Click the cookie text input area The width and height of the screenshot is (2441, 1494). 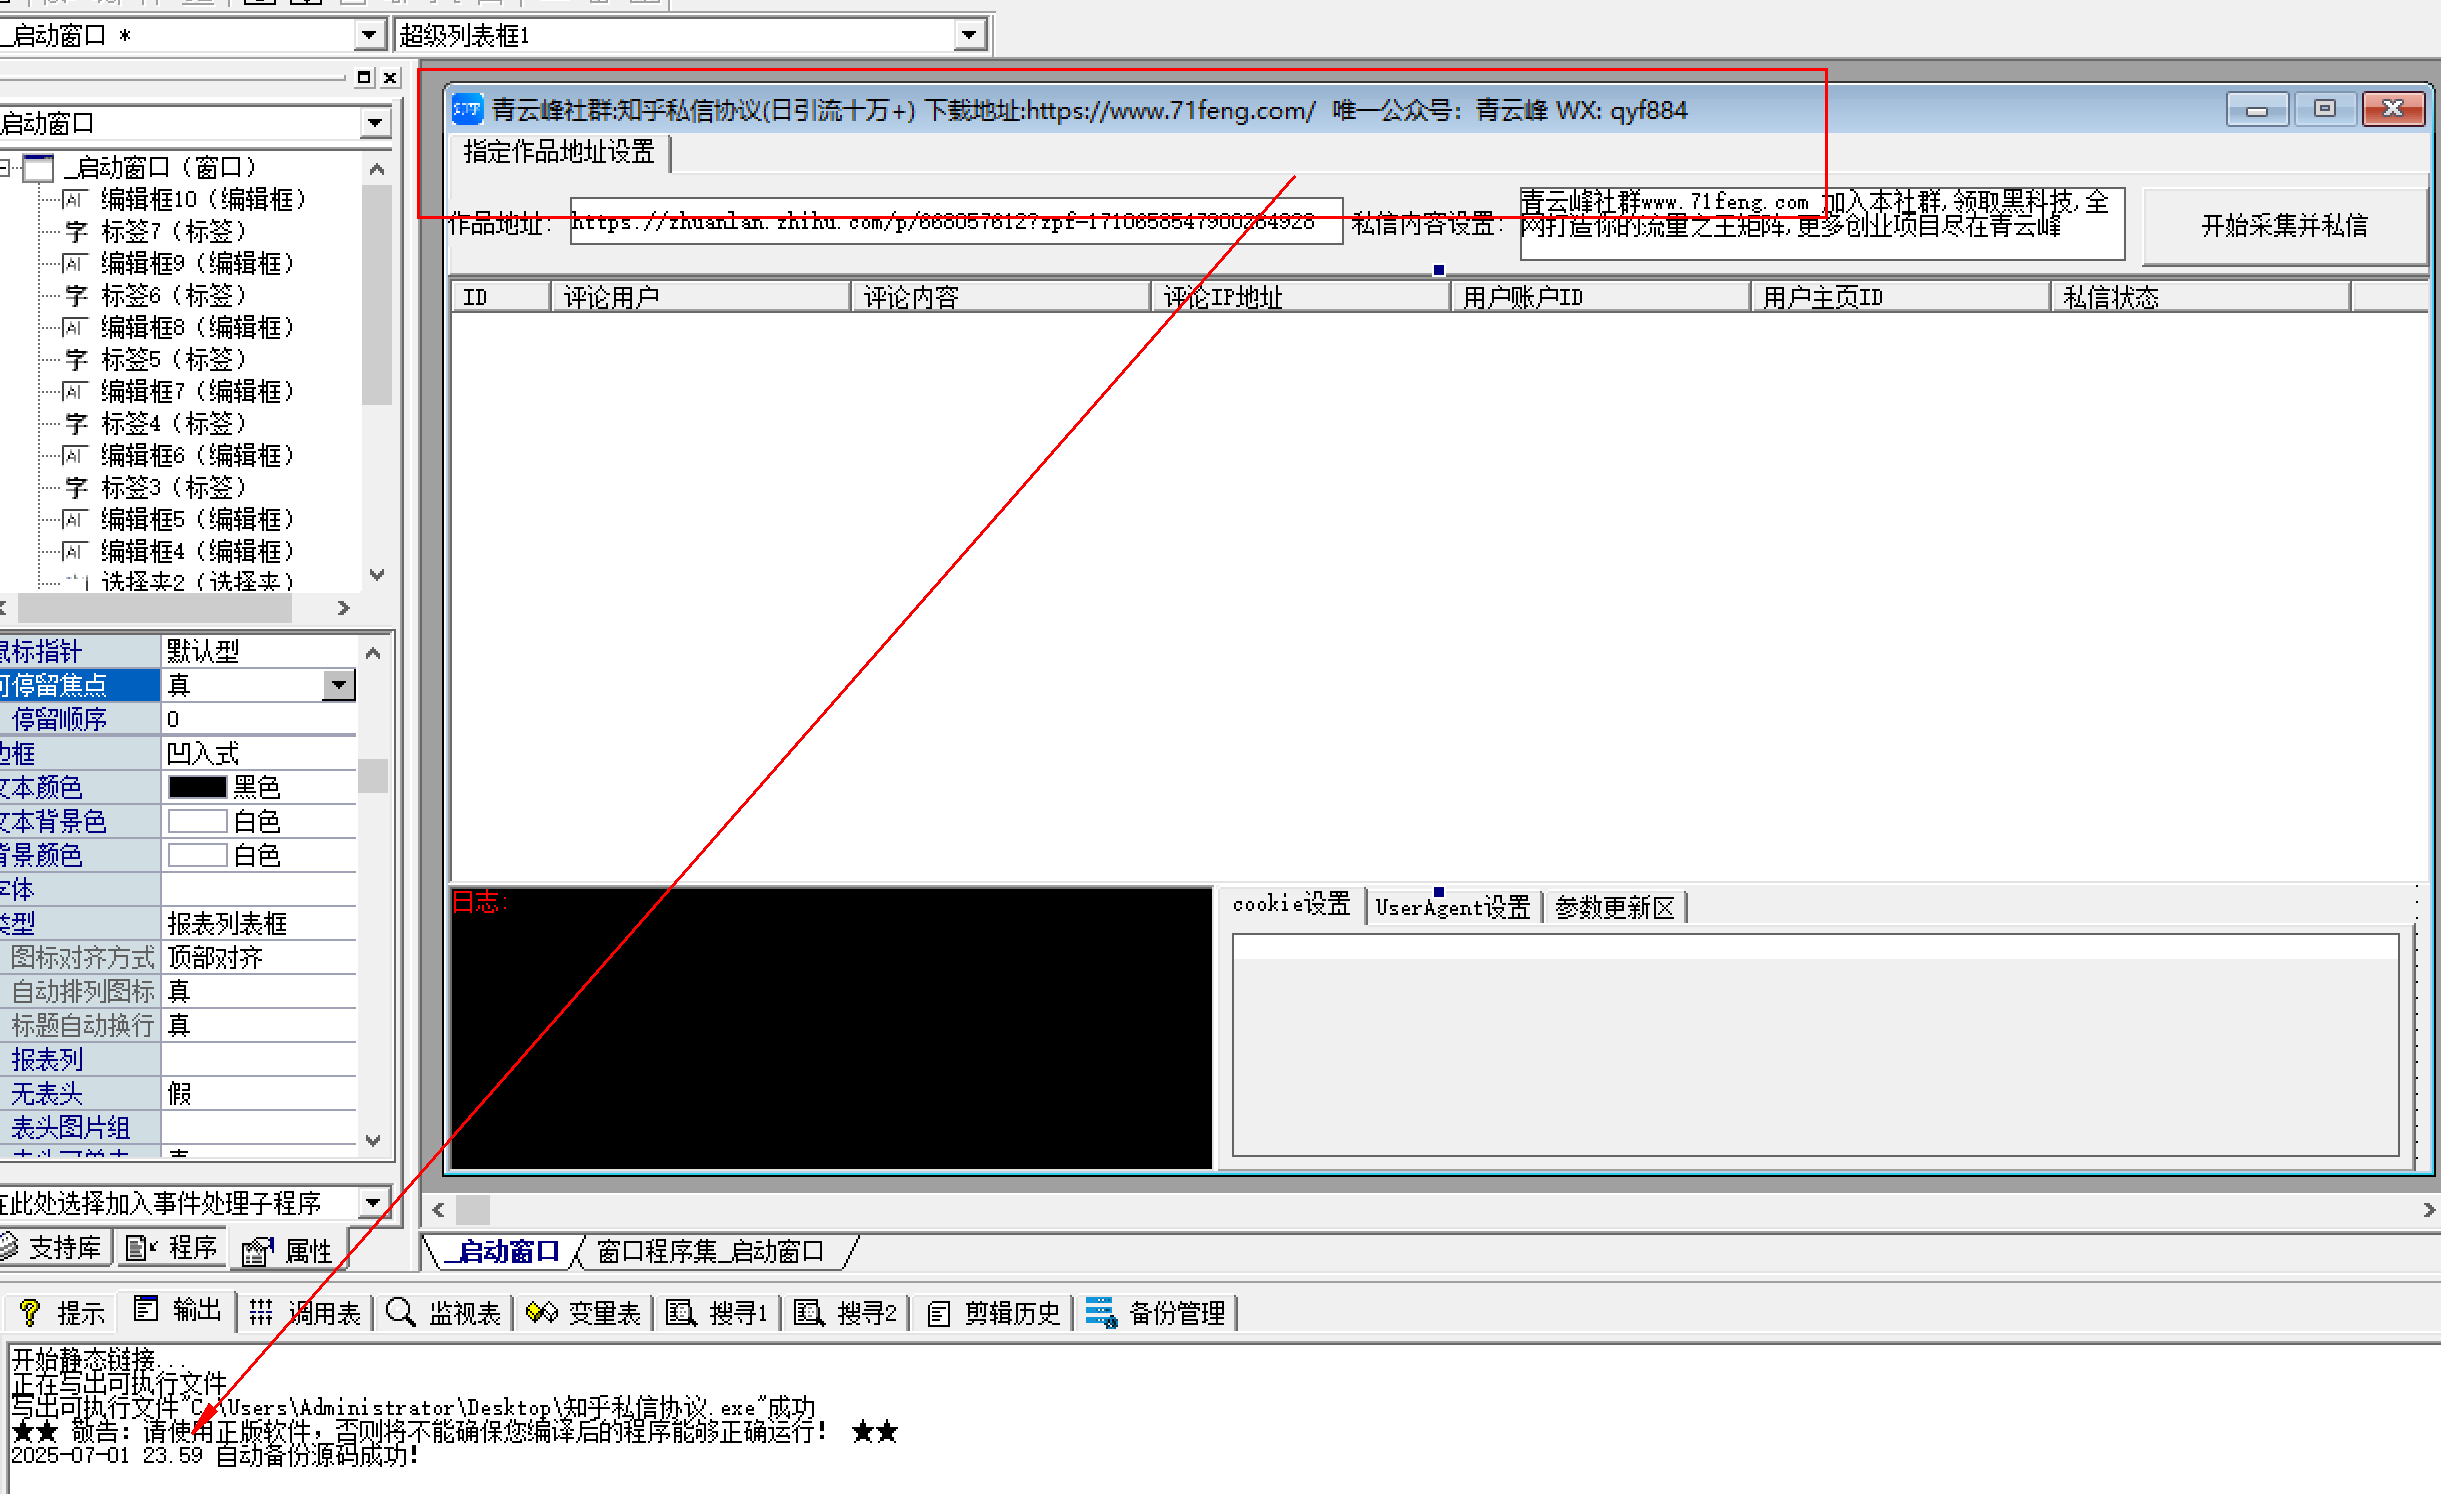(x=1815, y=1045)
